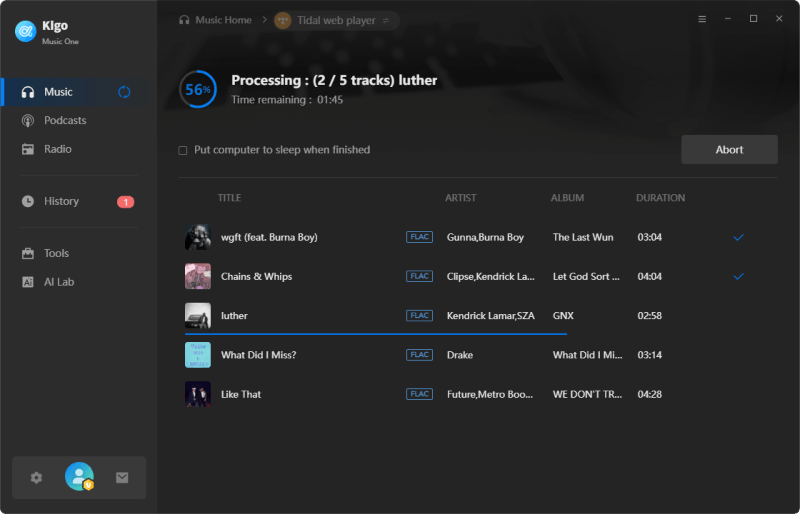800x514 pixels.
Task: Click the FLAC badge on luther track
Action: point(419,316)
